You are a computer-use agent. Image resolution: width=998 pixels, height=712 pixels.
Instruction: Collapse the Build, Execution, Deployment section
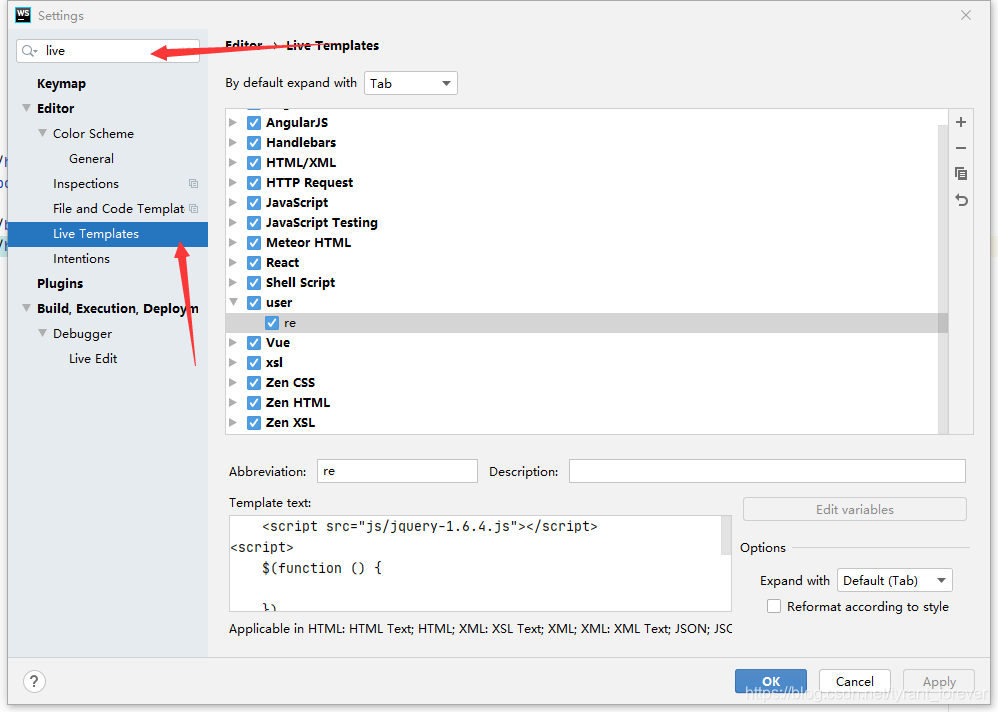tap(26, 308)
